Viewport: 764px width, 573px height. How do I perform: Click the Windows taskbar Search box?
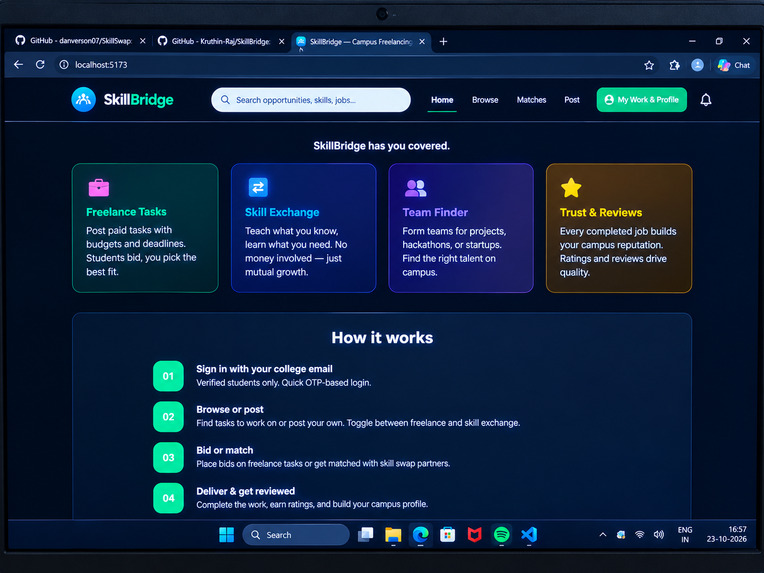click(296, 535)
